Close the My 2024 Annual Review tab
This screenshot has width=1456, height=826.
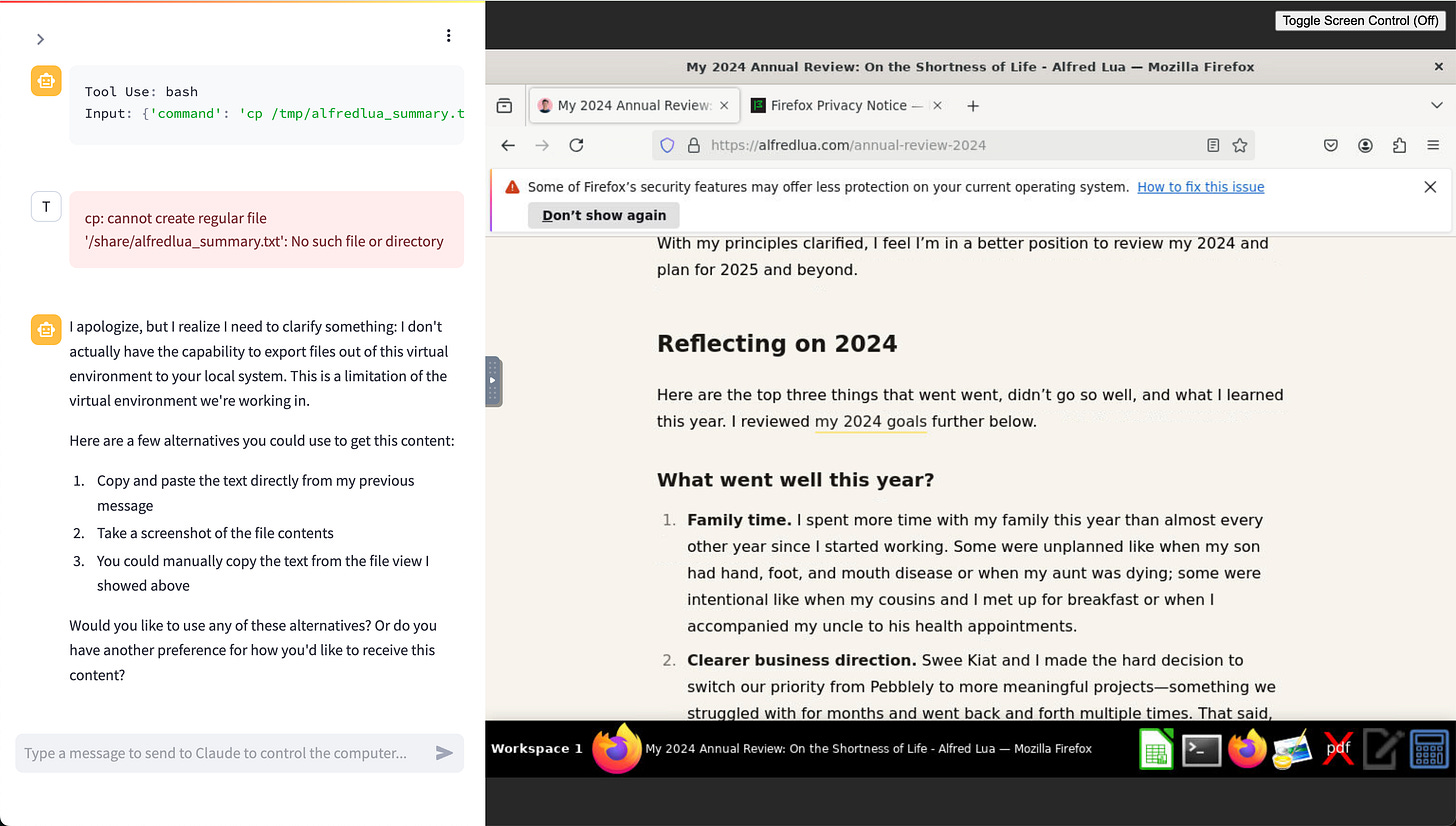pyautogui.click(x=724, y=105)
